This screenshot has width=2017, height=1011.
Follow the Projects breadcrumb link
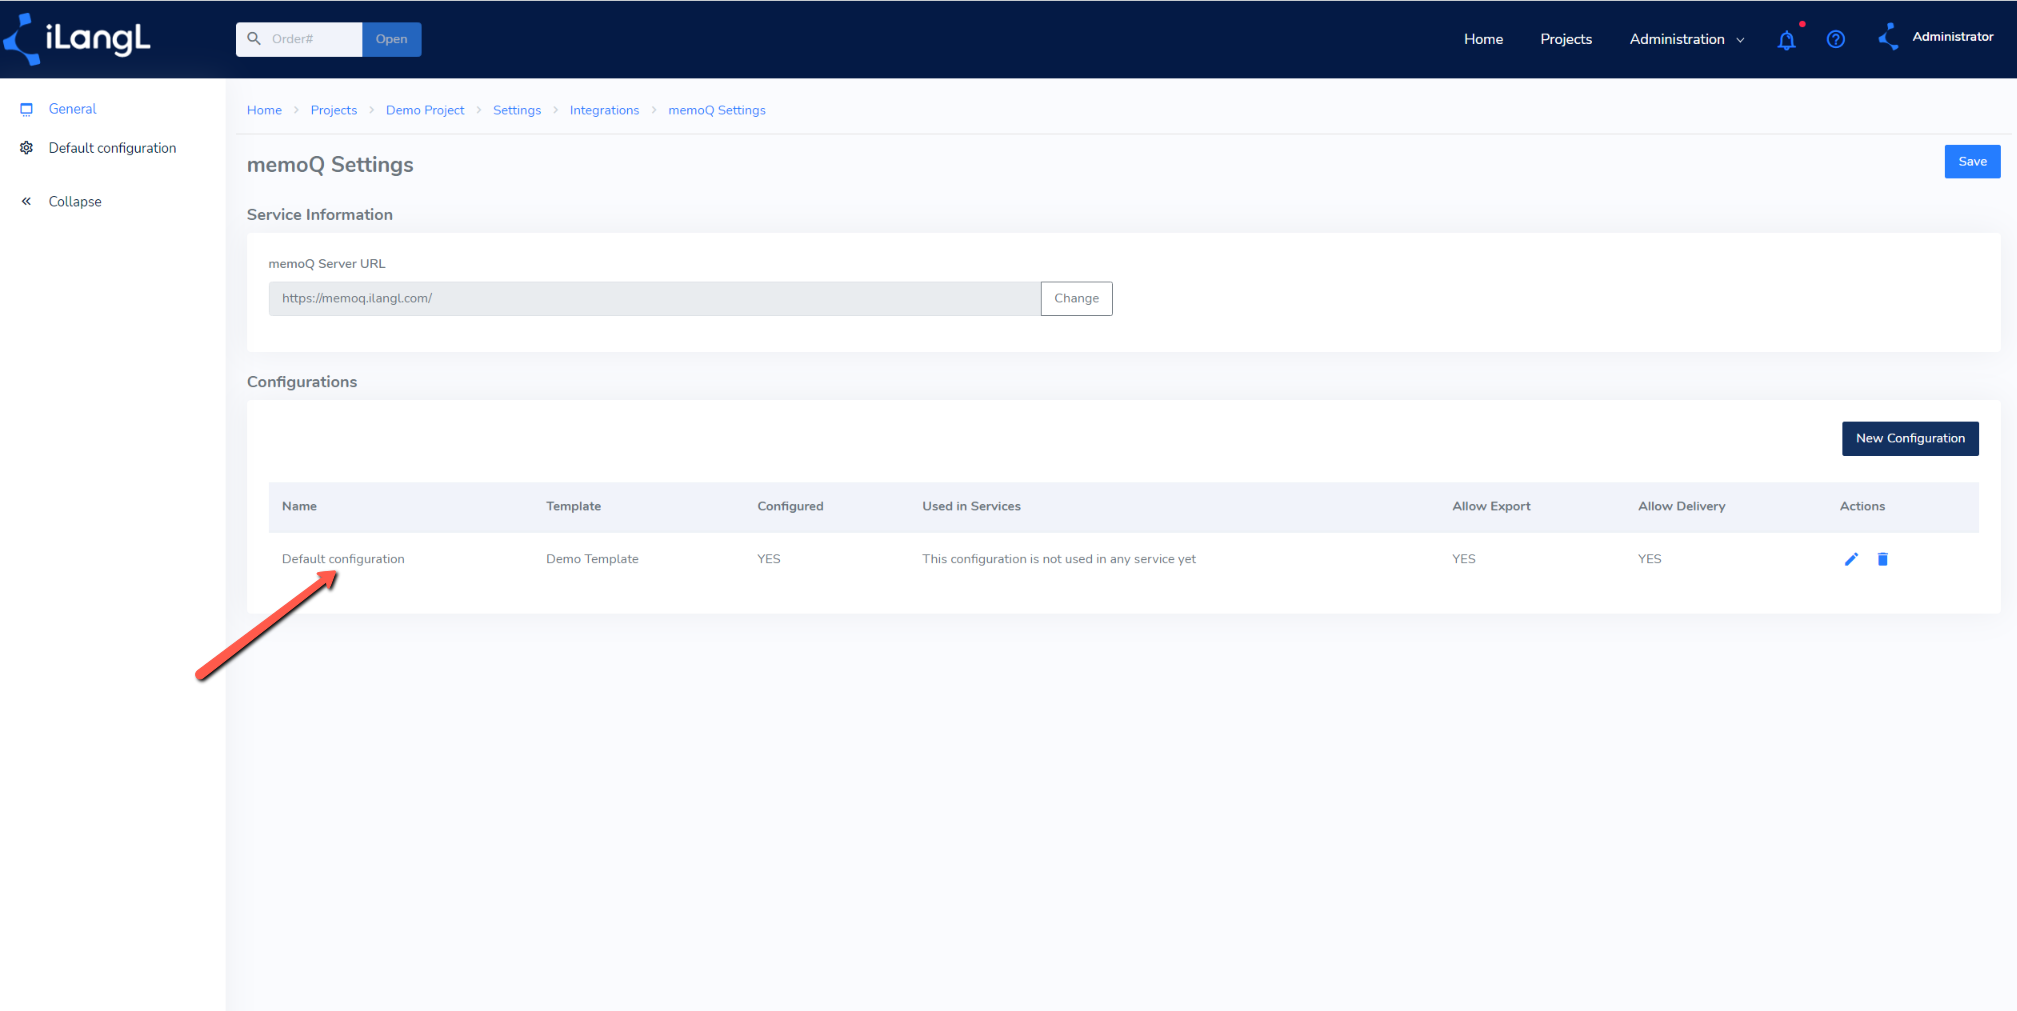[x=333, y=110]
